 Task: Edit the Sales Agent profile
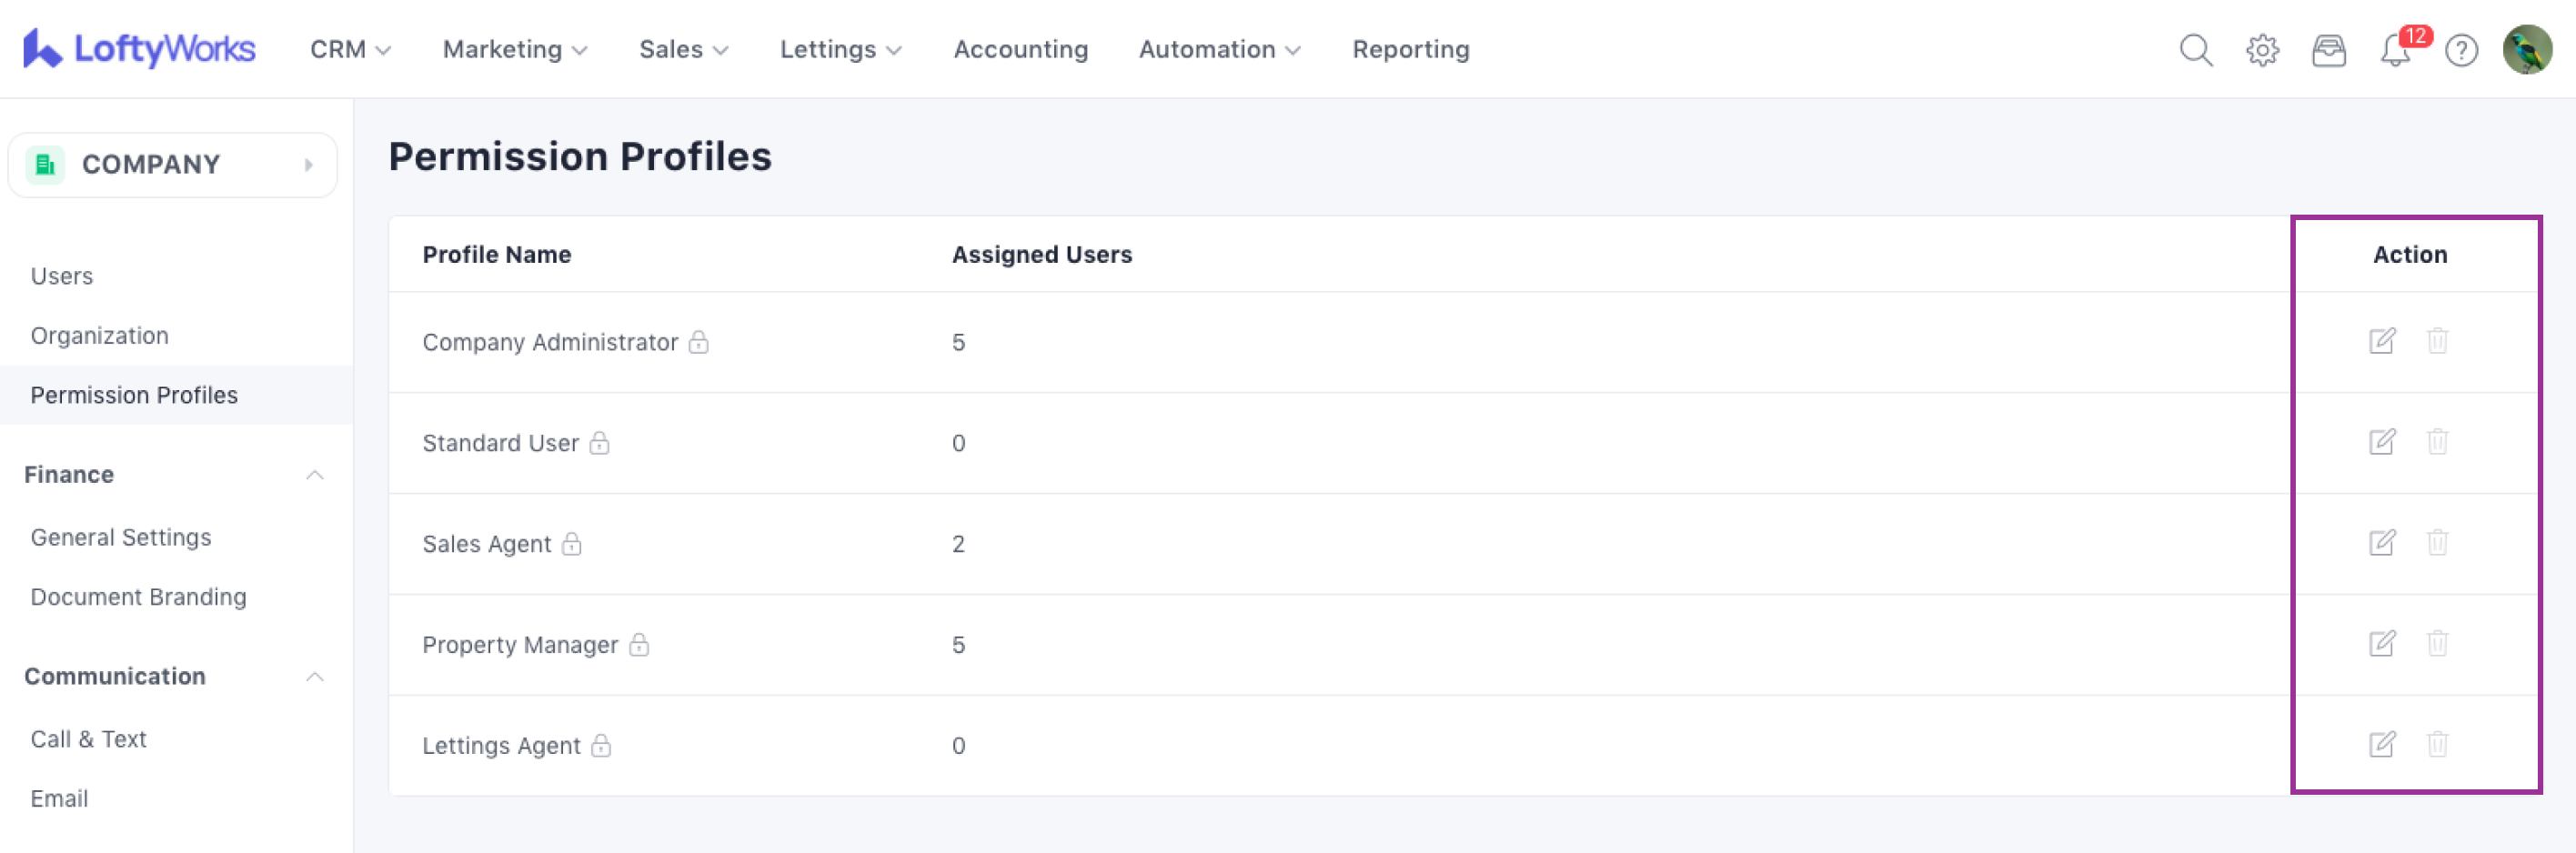(2382, 543)
